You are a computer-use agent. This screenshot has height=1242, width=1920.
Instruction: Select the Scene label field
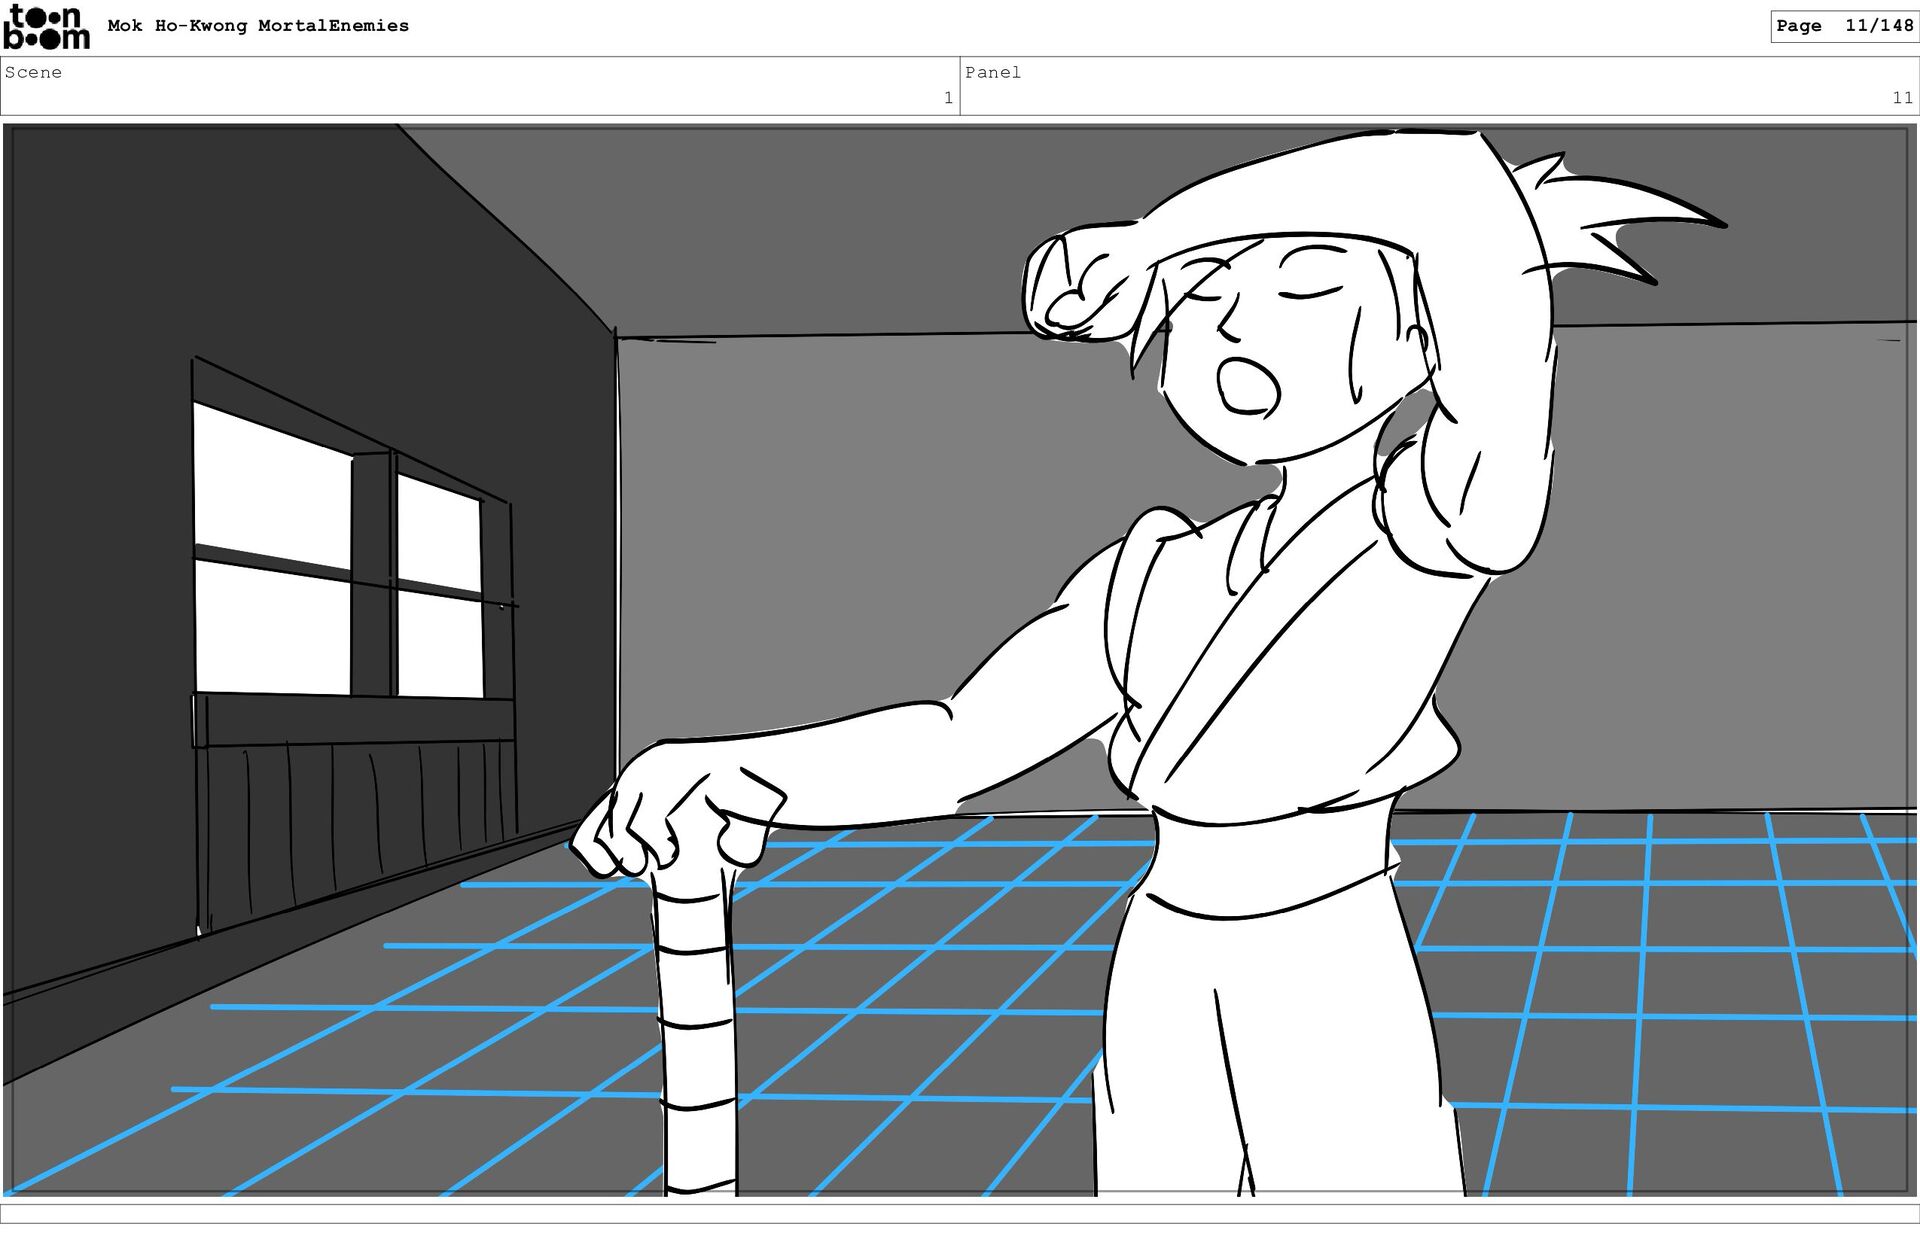click(x=33, y=72)
